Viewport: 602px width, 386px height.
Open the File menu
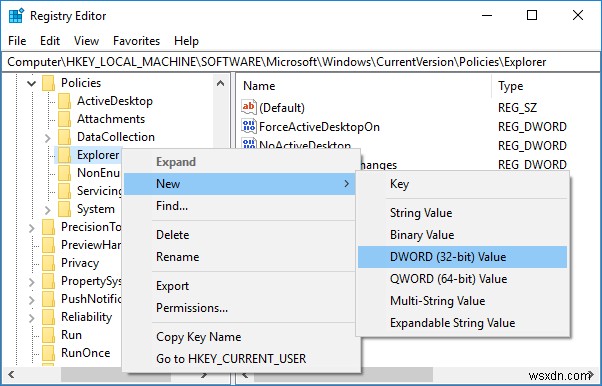[17, 41]
